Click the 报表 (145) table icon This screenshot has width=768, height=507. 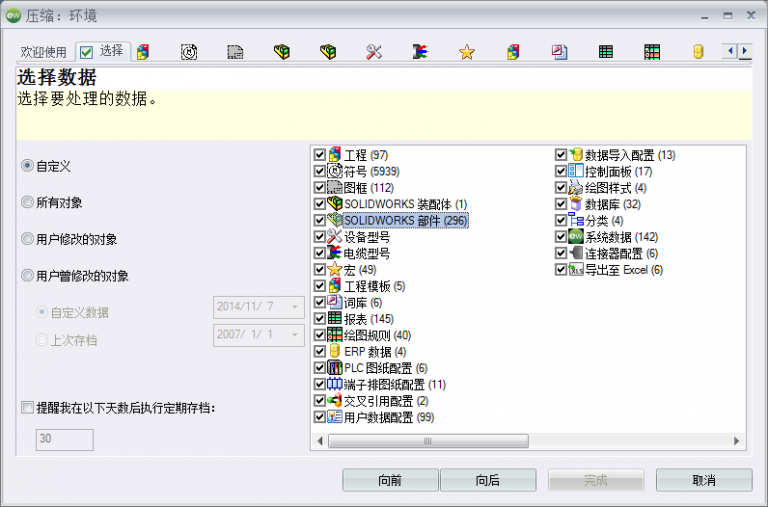[335, 318]
